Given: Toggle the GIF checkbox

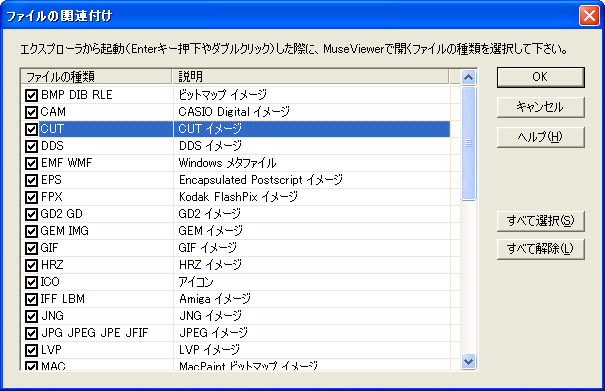Looking at the screenshot, I should pyautogui.click(x=31, y=248).
